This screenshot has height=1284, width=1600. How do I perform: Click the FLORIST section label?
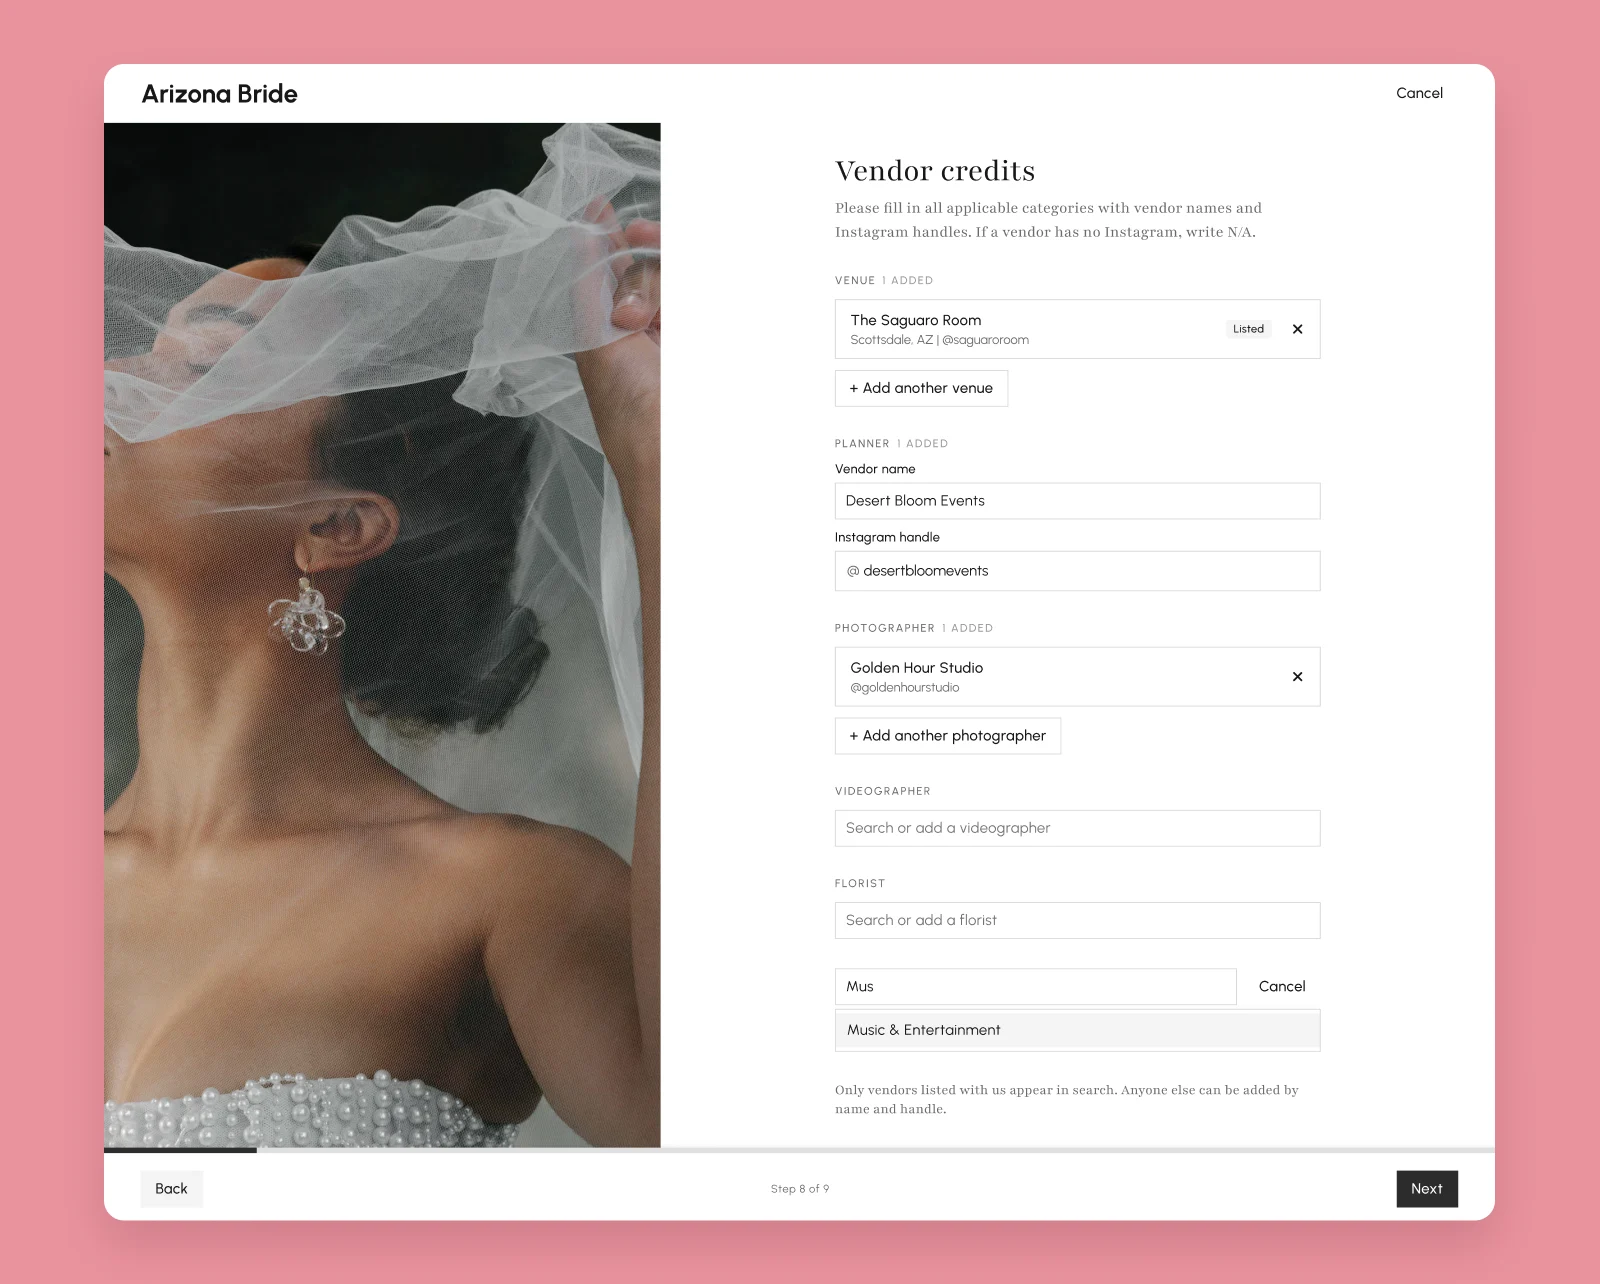coord(860,884)
